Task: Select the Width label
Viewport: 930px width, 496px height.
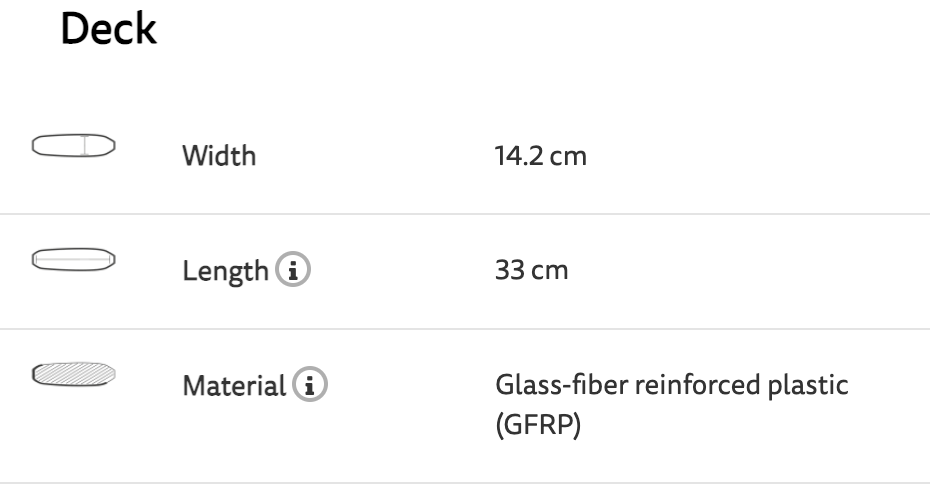Action: [218, 157]
